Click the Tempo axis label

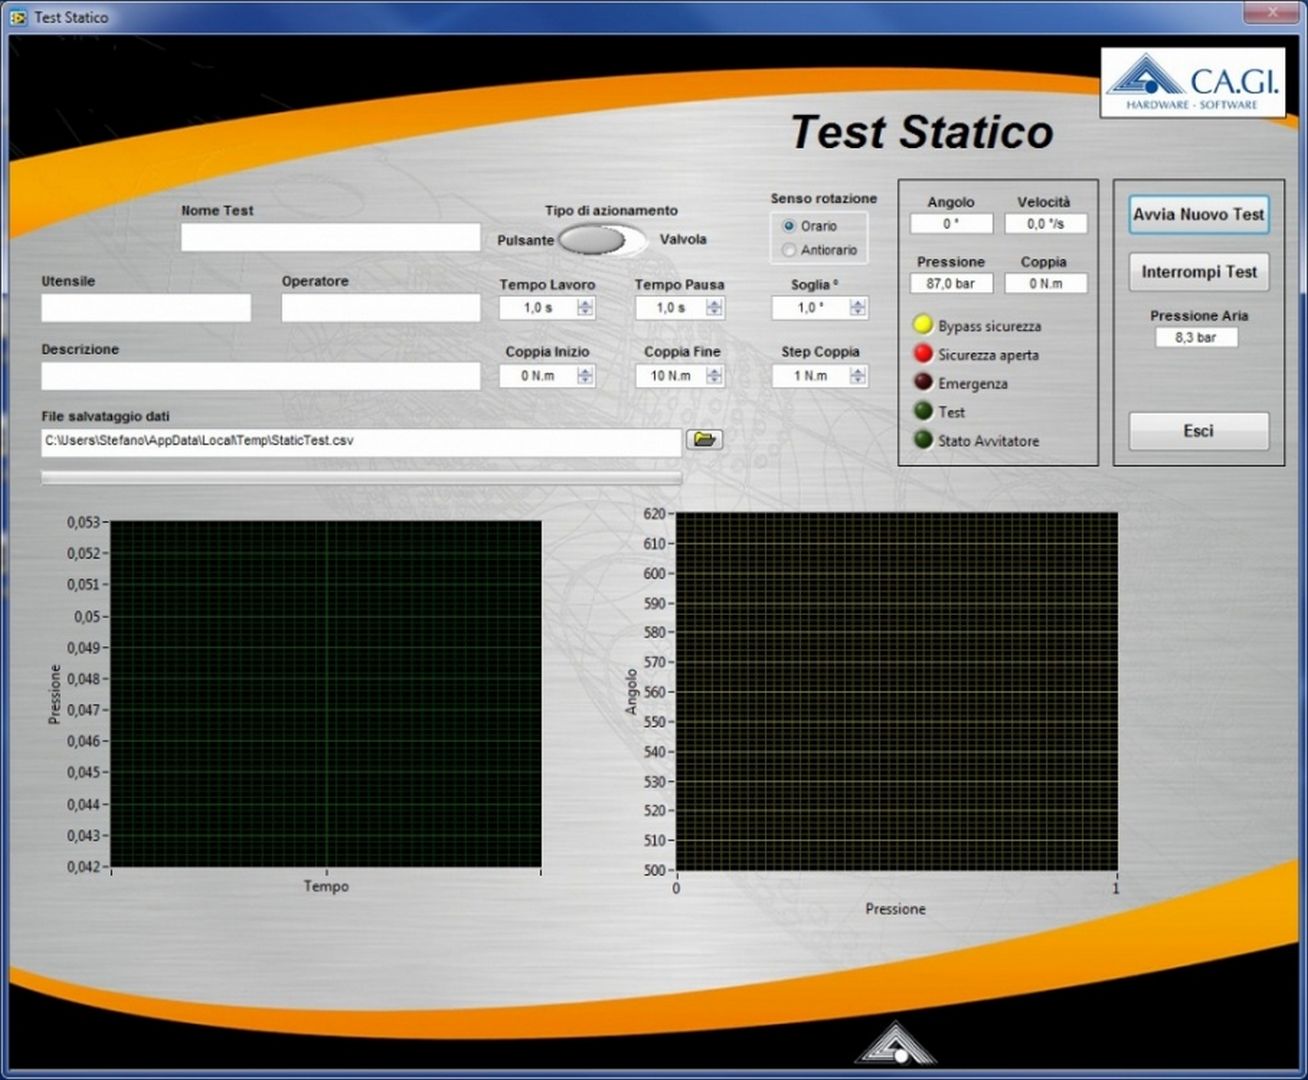326,886
